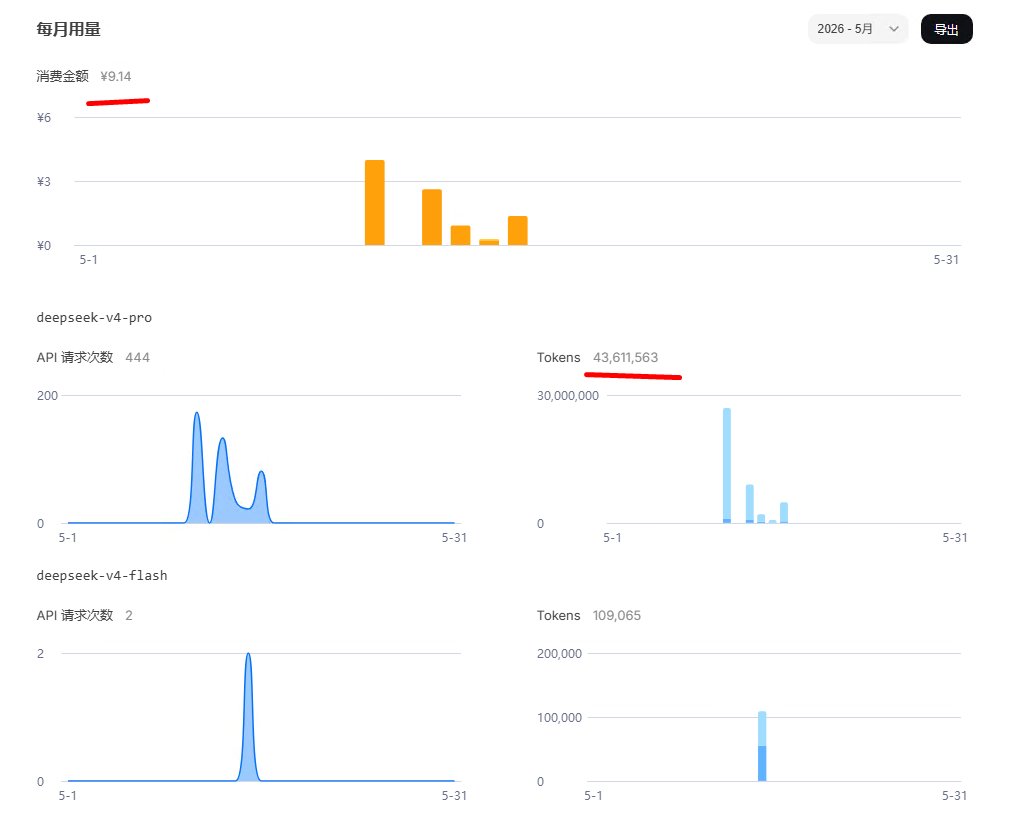This screenshot has height=821, width=1018.
Task: Click the 109,065 tokens value
Action: (617, 615)
